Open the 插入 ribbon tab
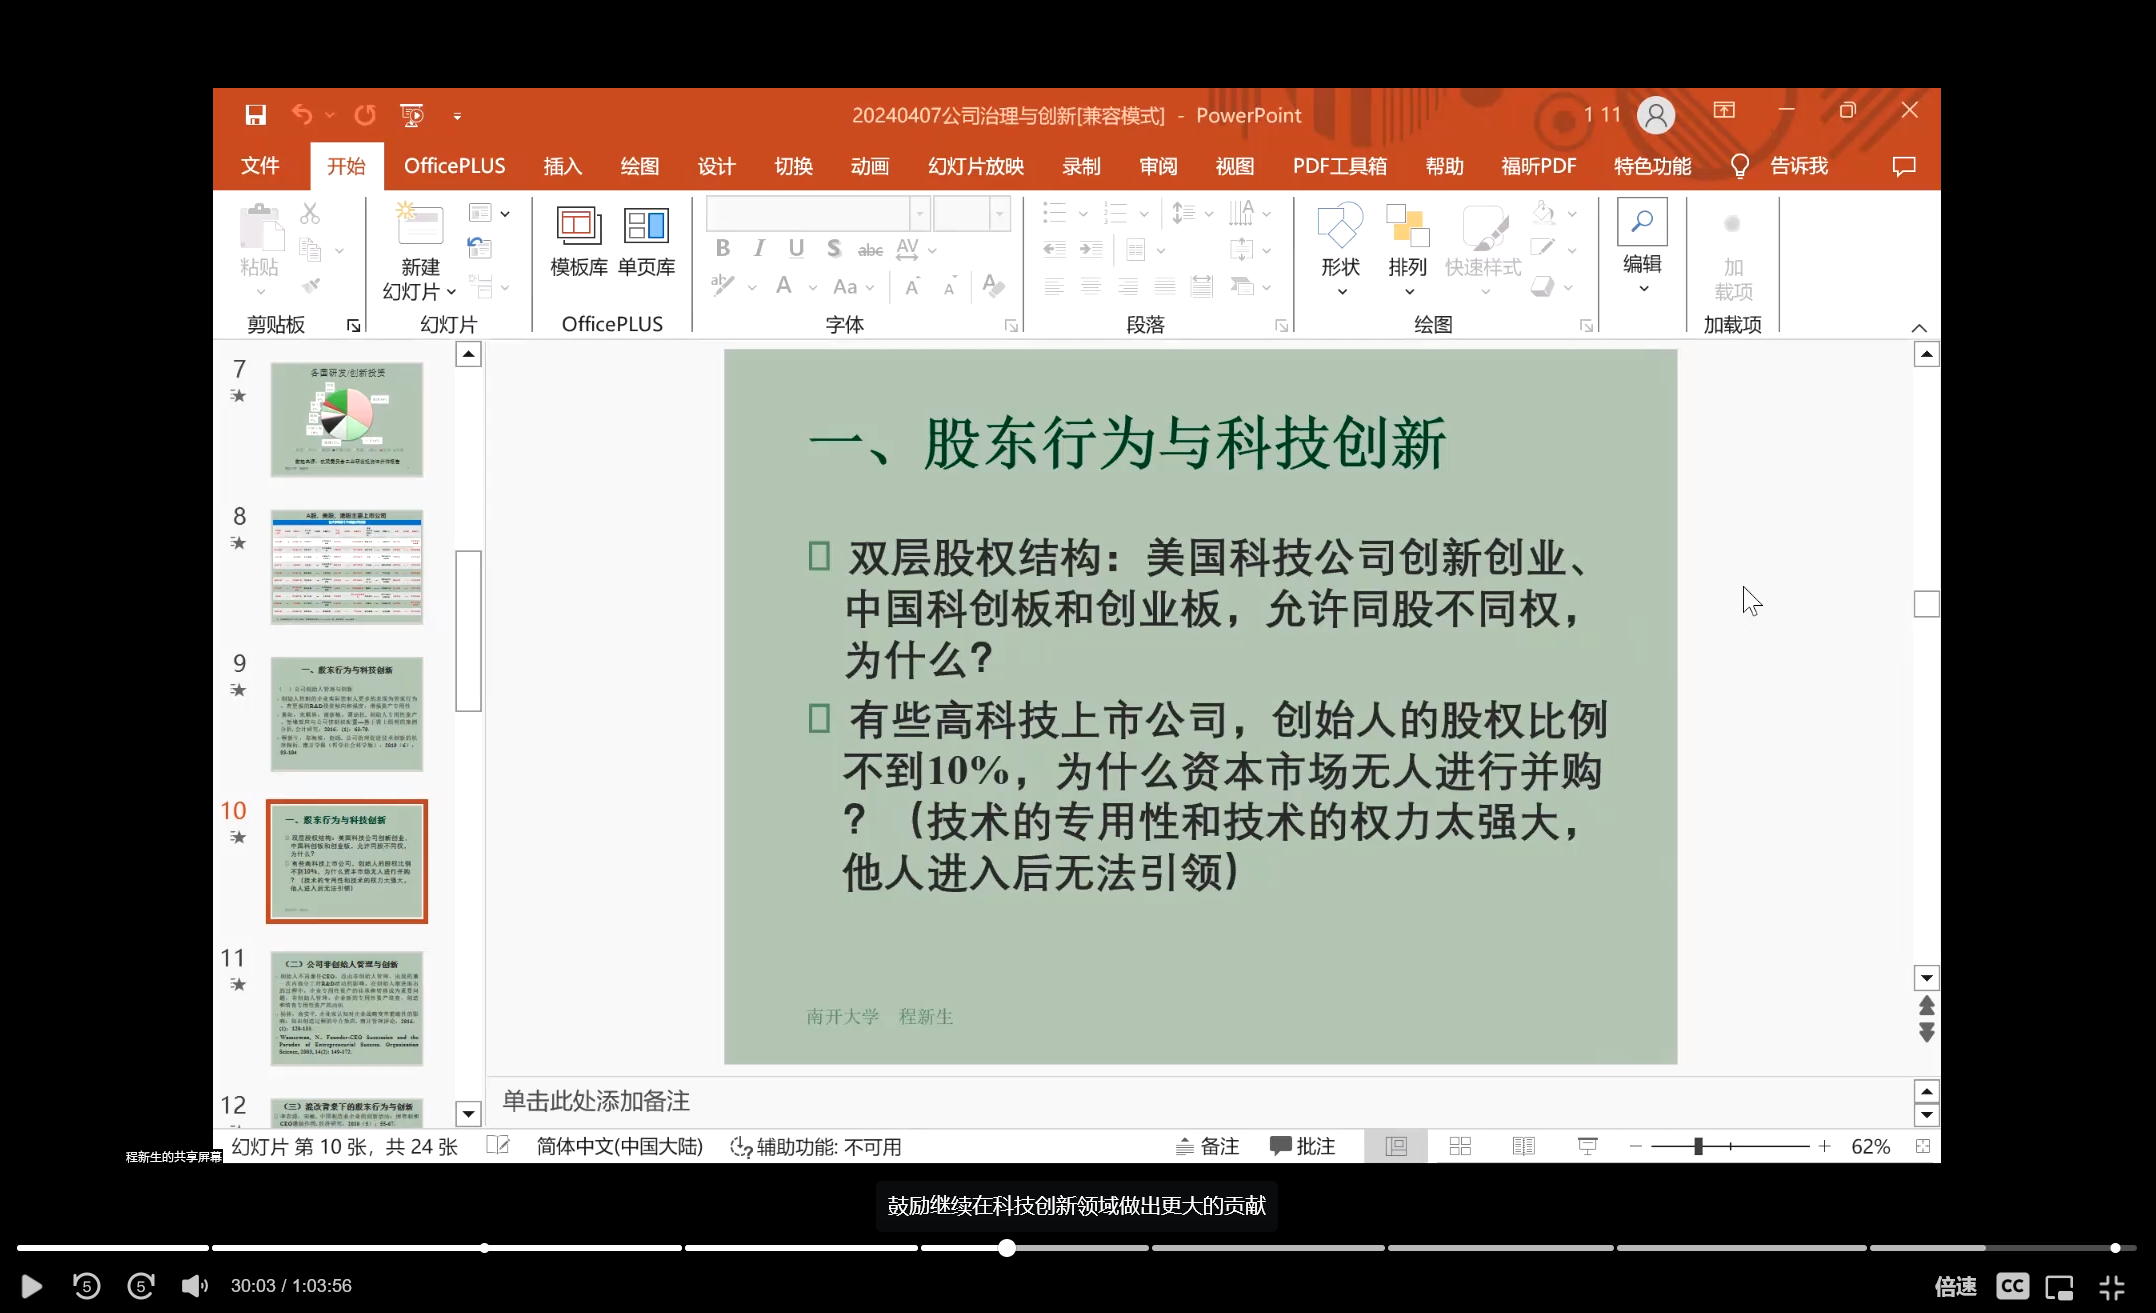The image size is (2156, 1313). point(562,166)
